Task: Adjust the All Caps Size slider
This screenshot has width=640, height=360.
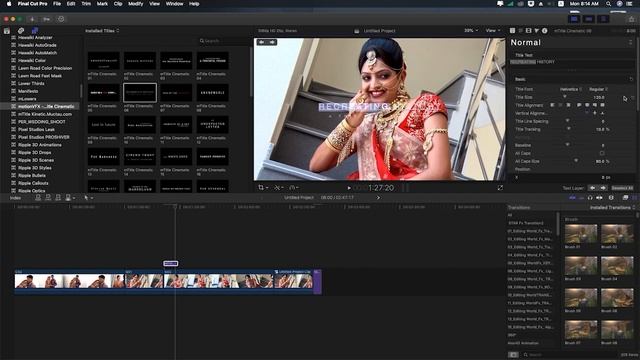Action: 576,161
